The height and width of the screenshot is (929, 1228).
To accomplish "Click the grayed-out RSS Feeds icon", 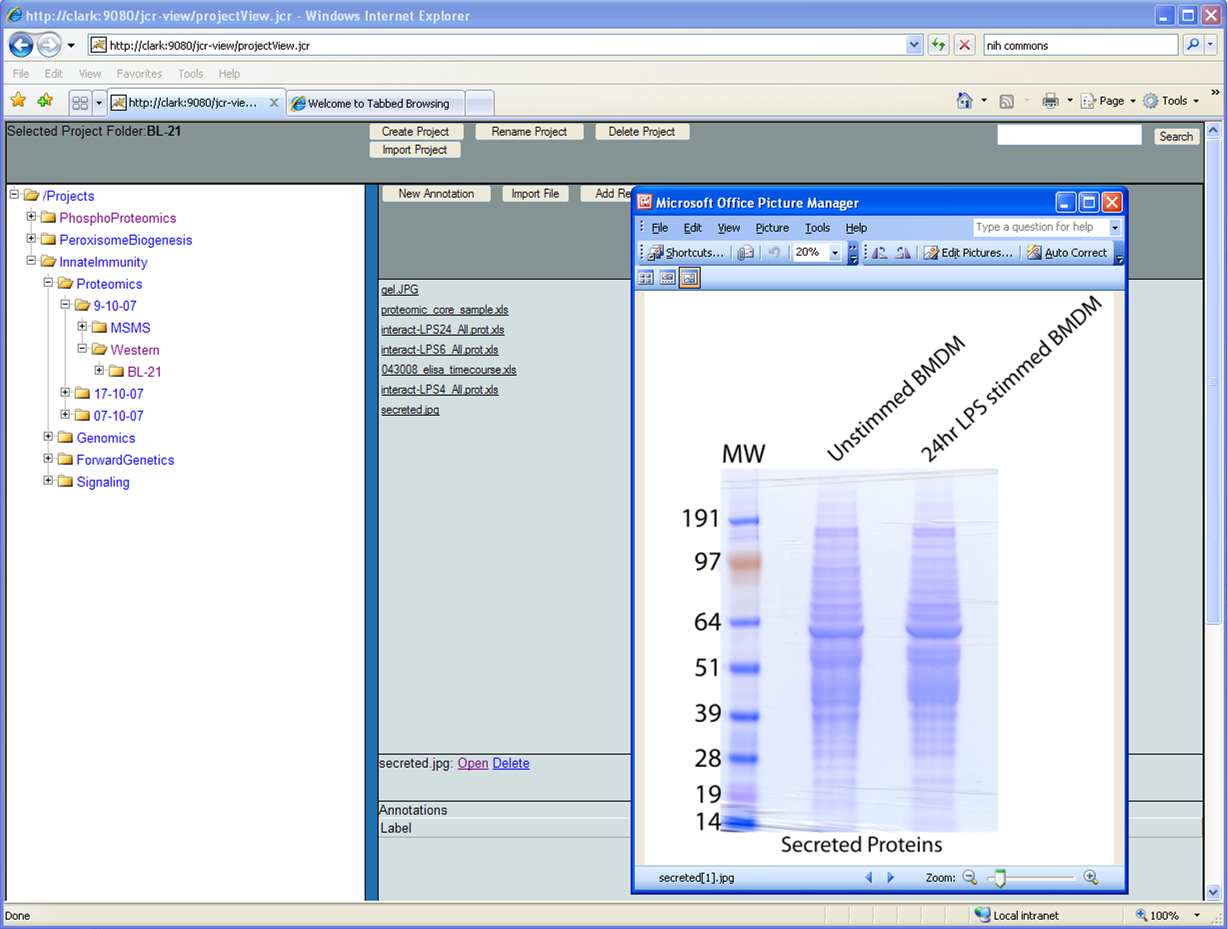I will pos(1007,100).
